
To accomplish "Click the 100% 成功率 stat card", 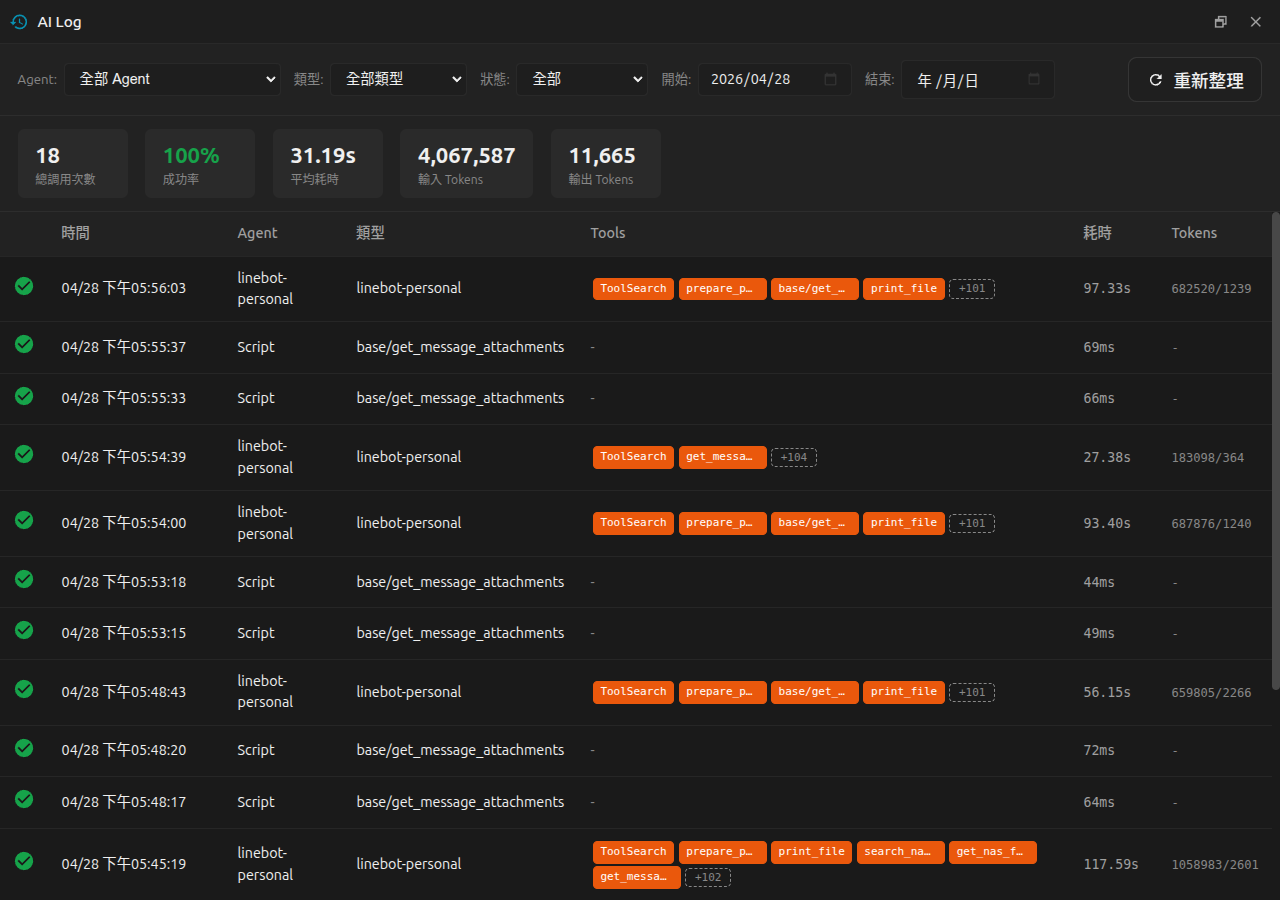I will coord(200,164).
